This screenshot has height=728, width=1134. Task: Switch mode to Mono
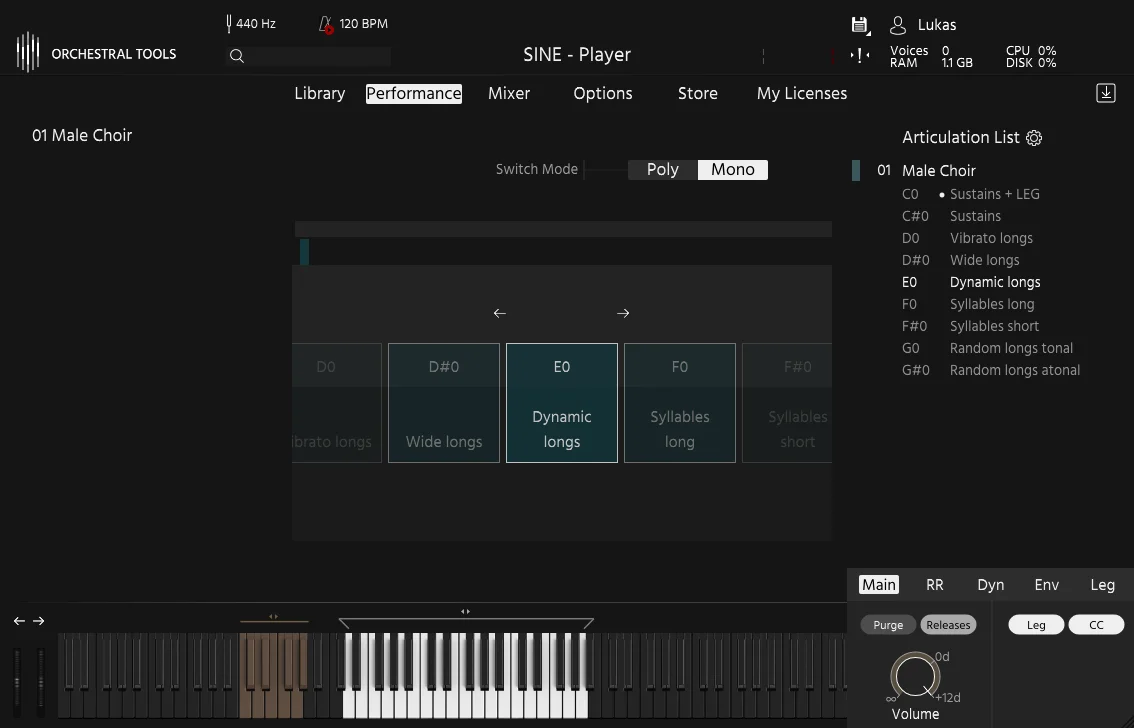tap(733, 170)
